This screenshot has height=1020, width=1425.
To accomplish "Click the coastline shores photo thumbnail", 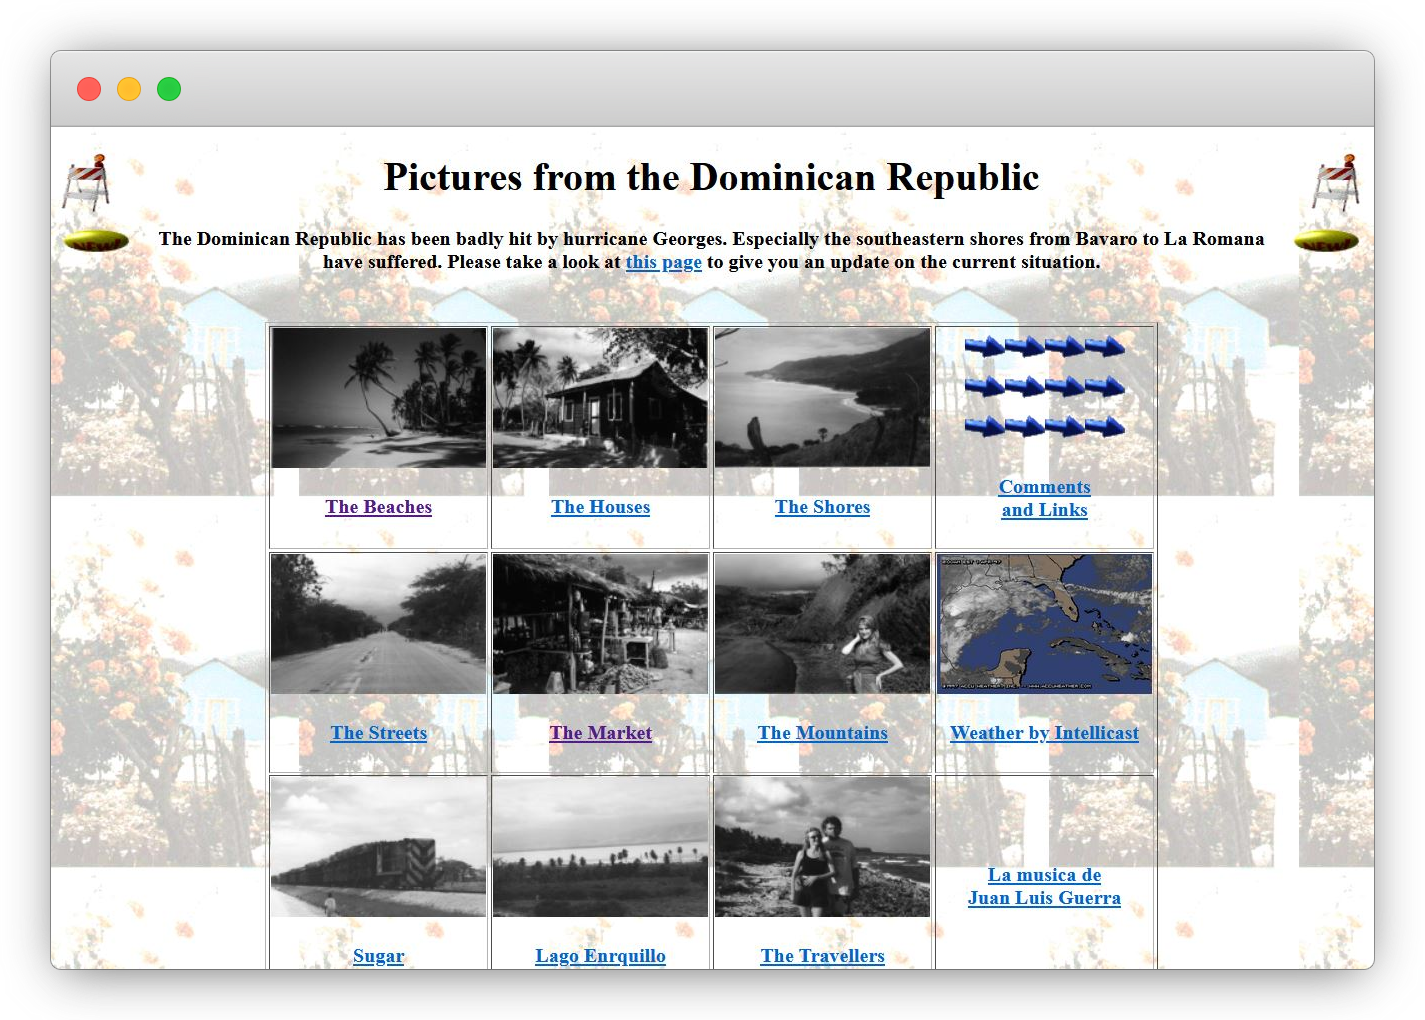I will tap(823, 397).
